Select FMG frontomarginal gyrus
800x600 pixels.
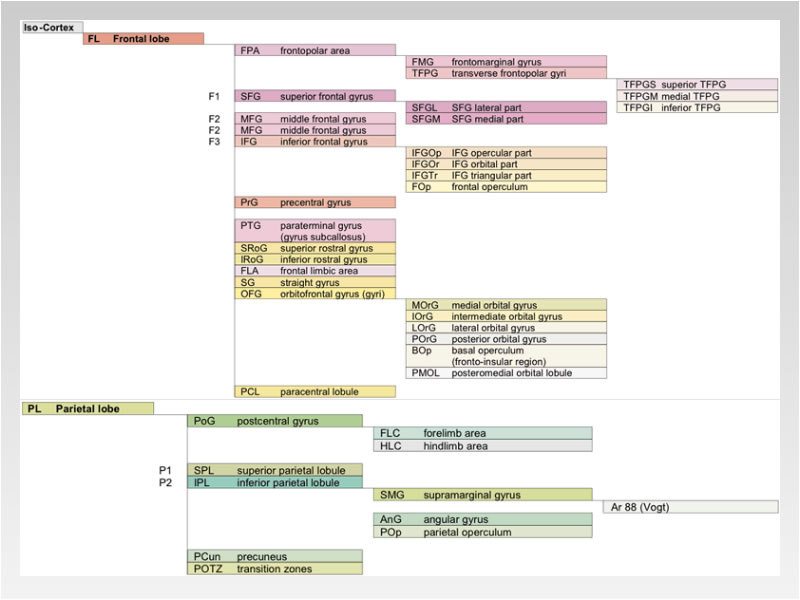point(506,62)
